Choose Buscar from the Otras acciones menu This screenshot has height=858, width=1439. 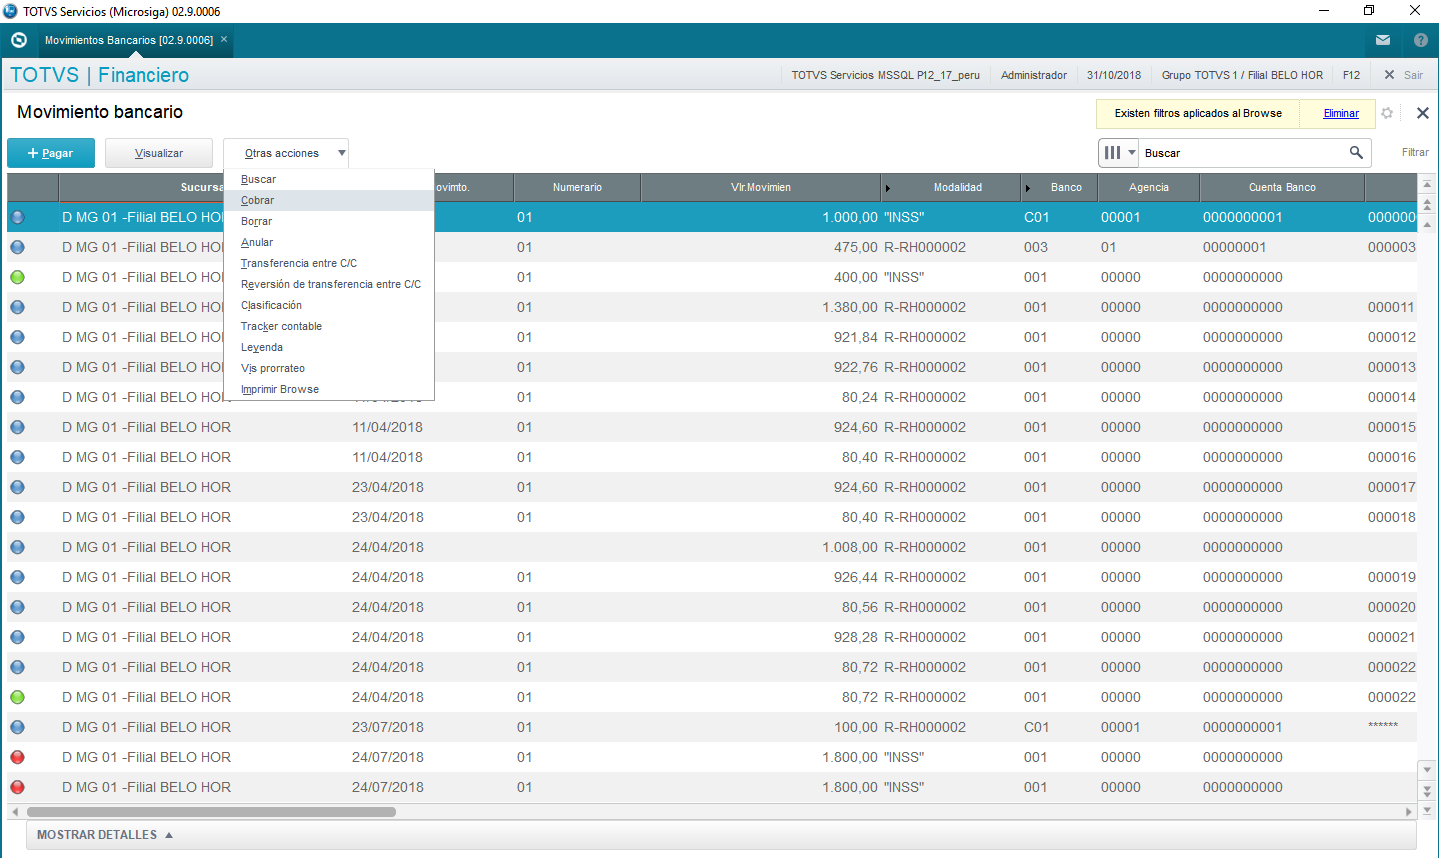pyautogui.click(x=329, y=179)
